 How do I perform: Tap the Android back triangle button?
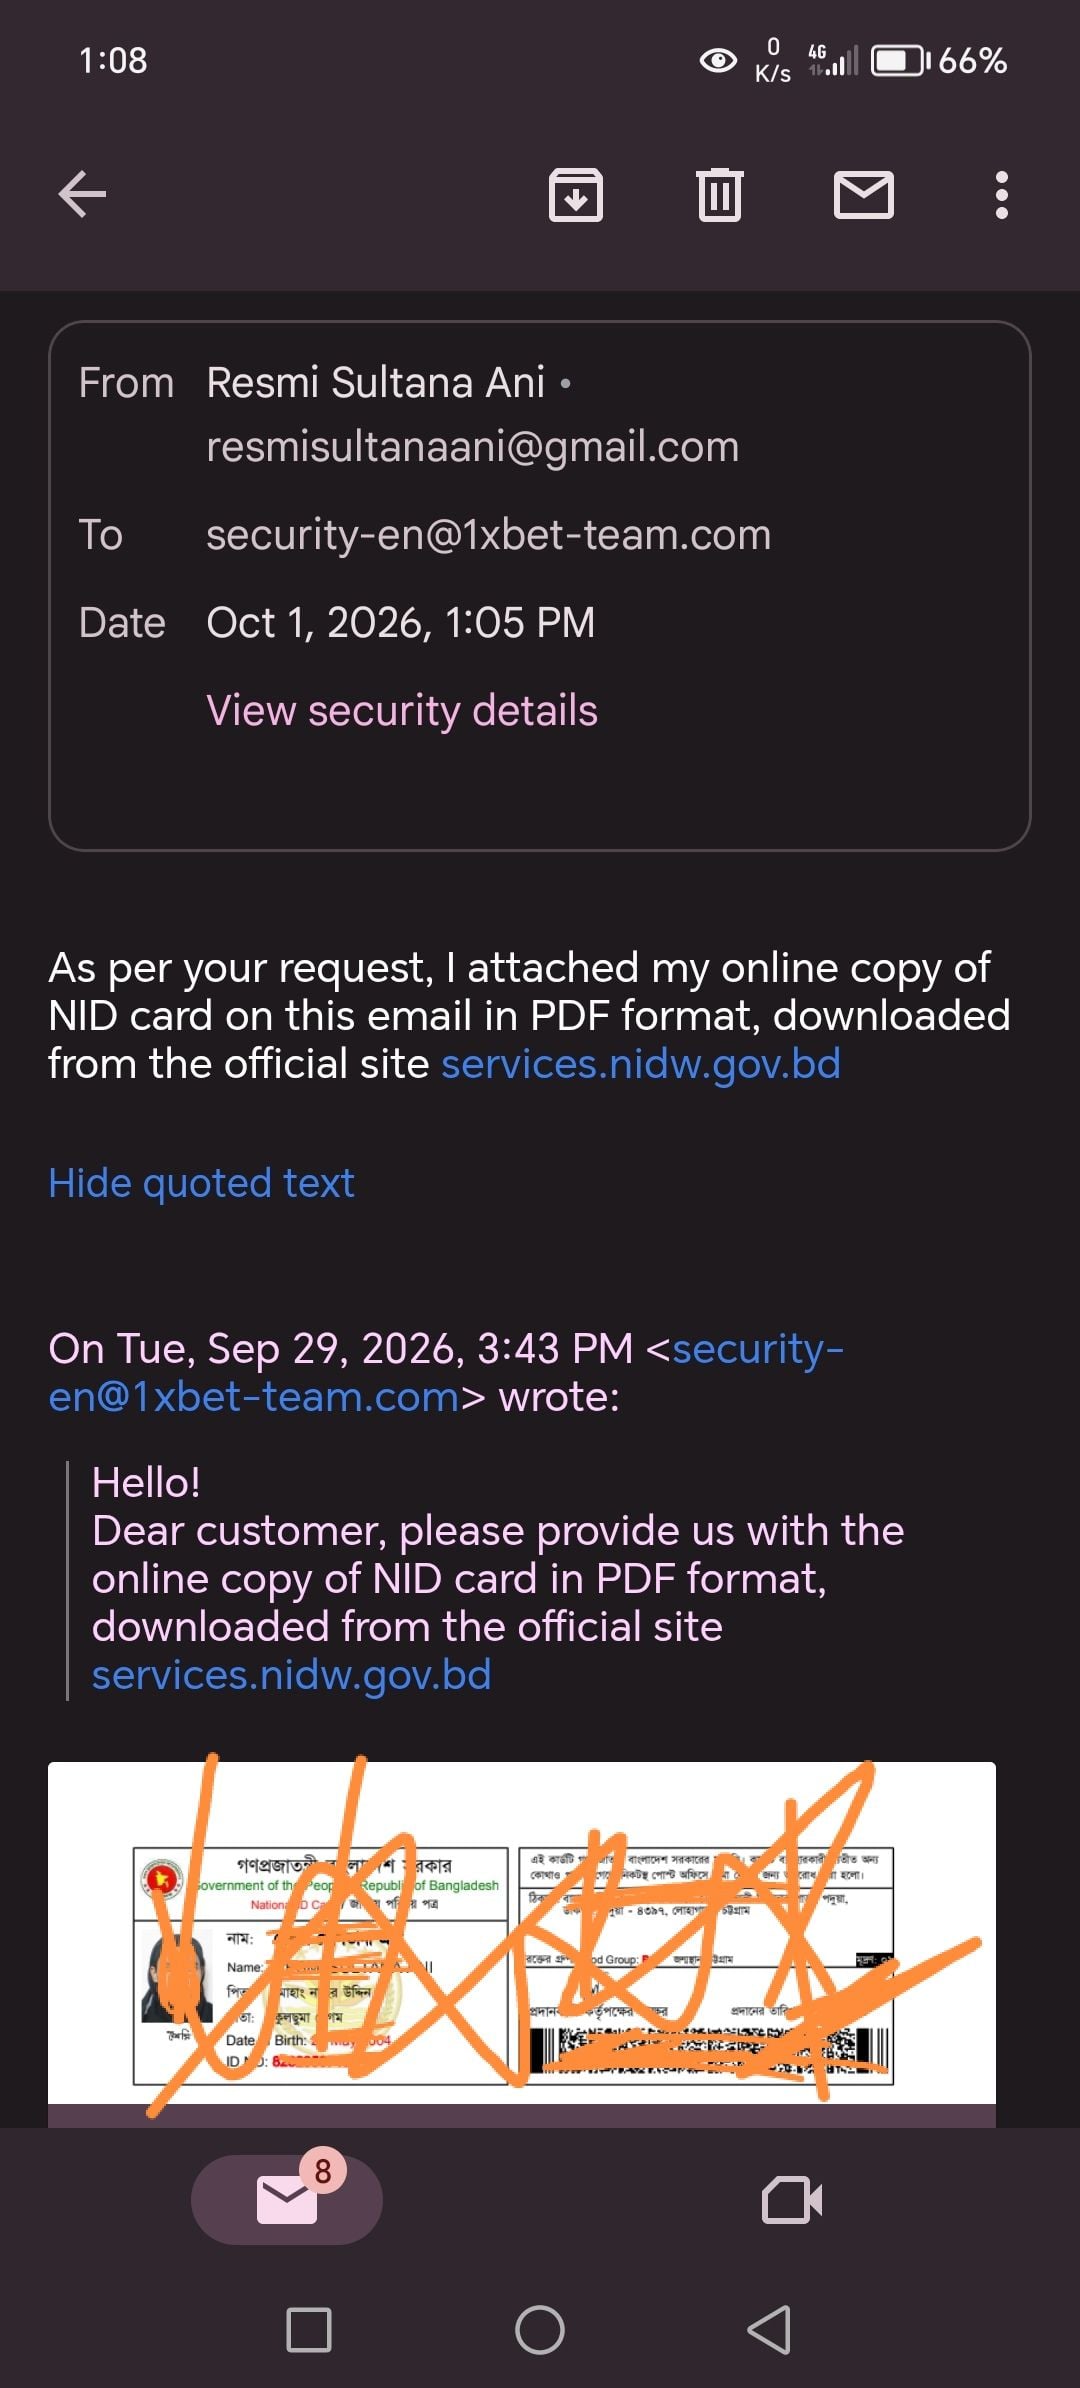pos(770,2330)
